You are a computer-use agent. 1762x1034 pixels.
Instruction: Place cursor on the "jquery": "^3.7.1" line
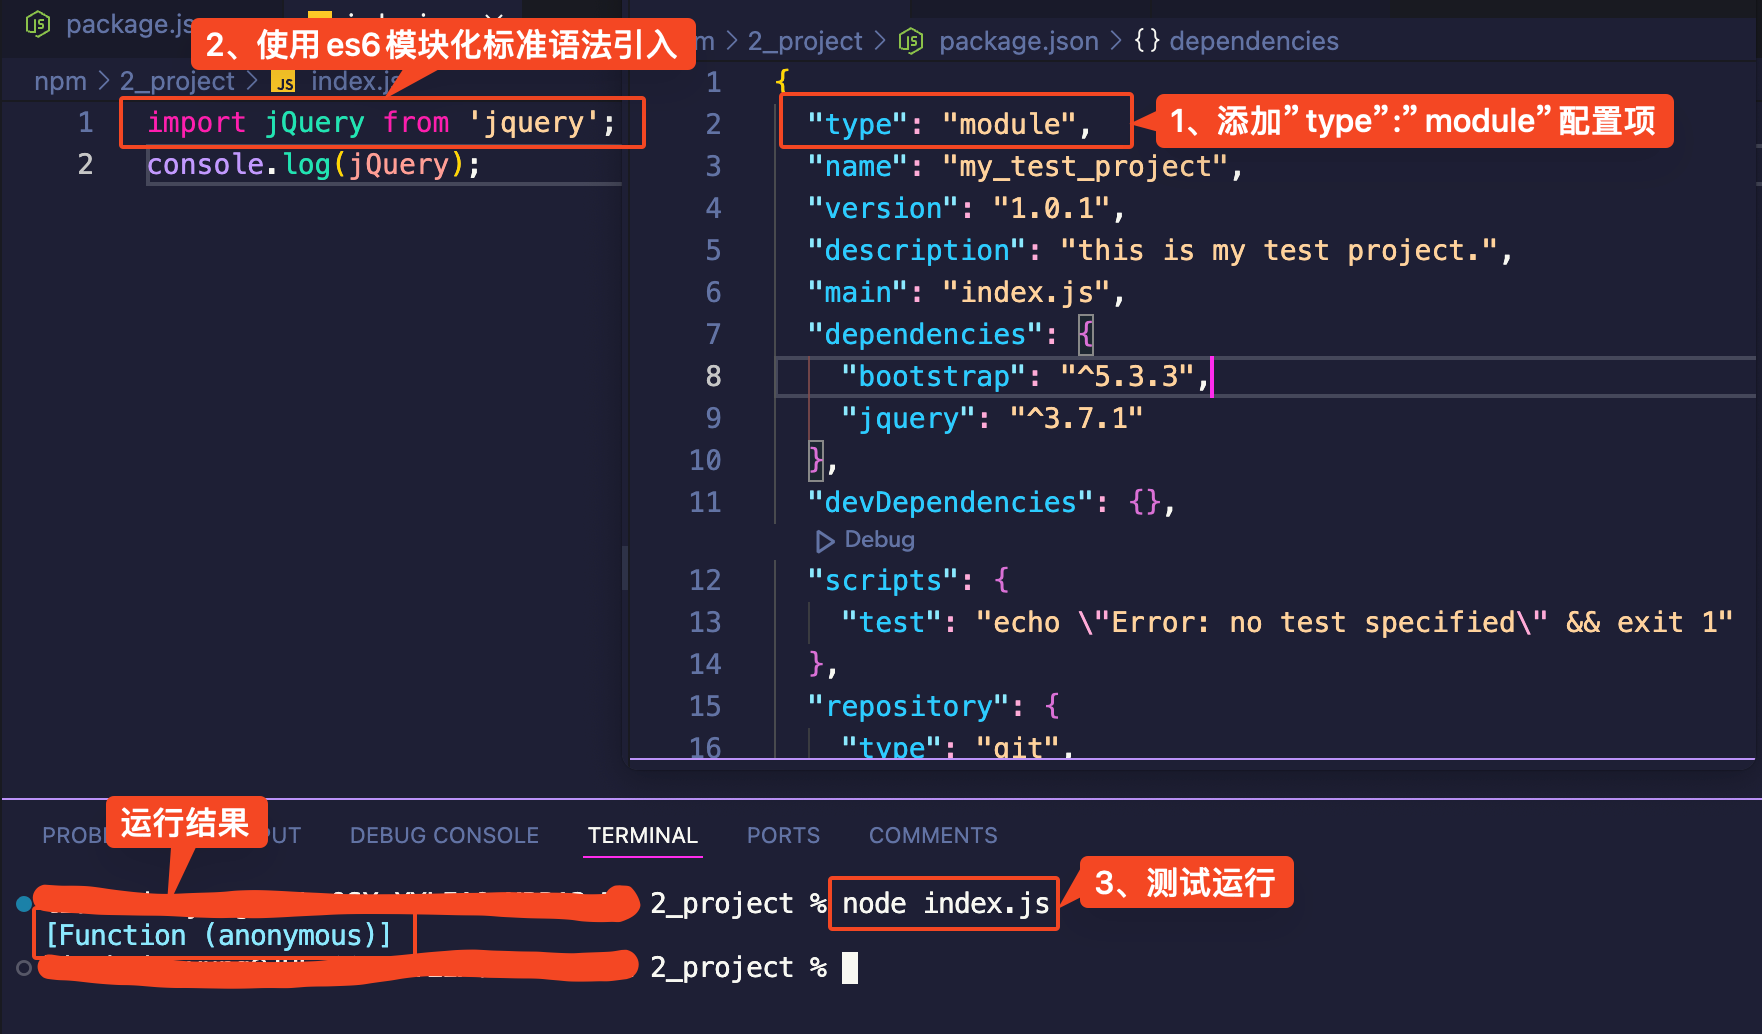pyautogui.click(x=990, y=418)
